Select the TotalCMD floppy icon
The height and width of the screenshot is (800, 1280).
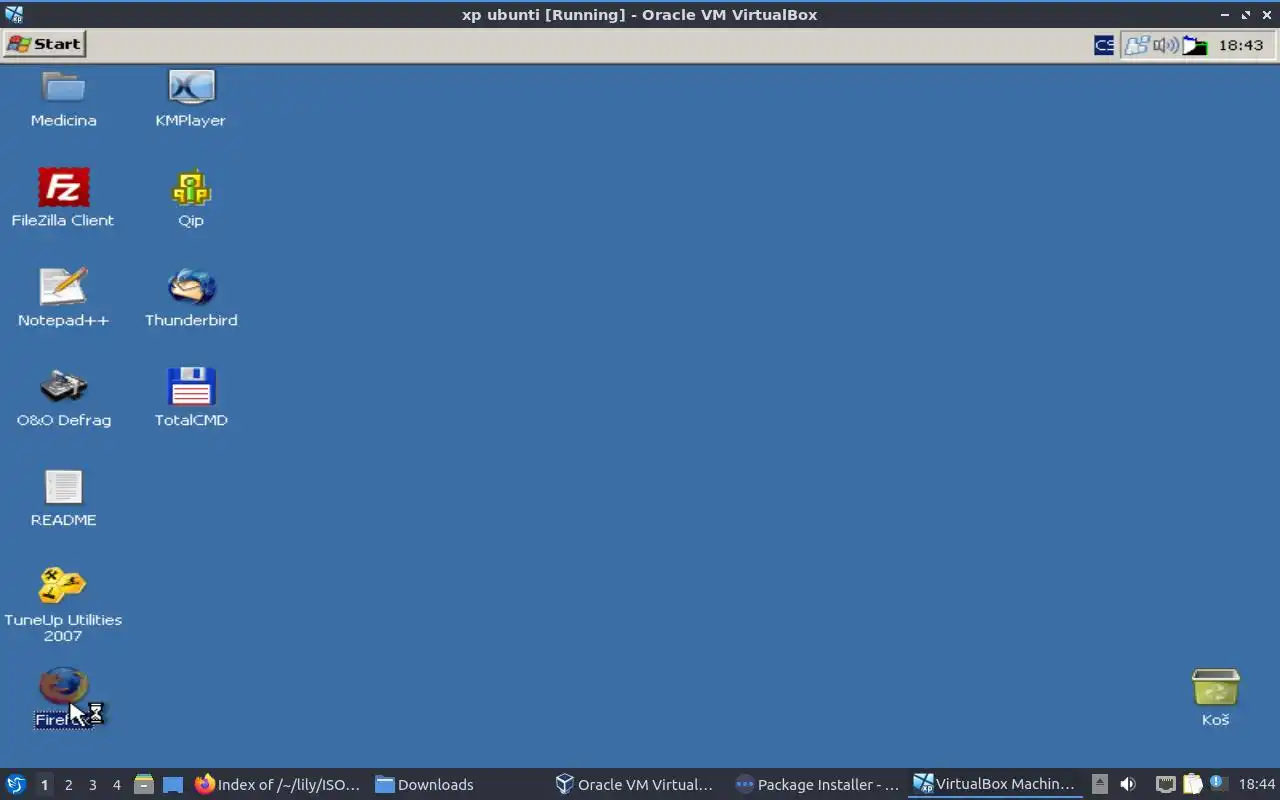[x=191, y=398]
